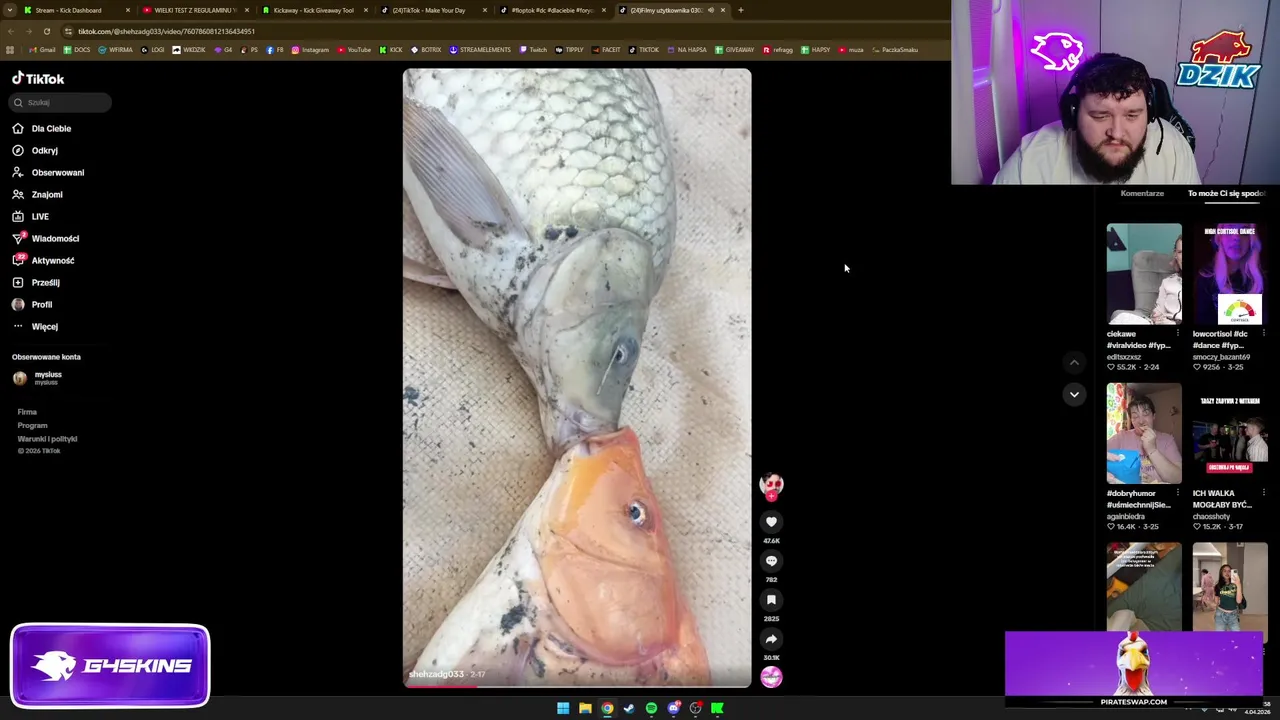The width and height of the screenshot is (1280, 720).
Task: Switch to Stream - Kick Dashboard tab
Action: (x=68, y=10)
